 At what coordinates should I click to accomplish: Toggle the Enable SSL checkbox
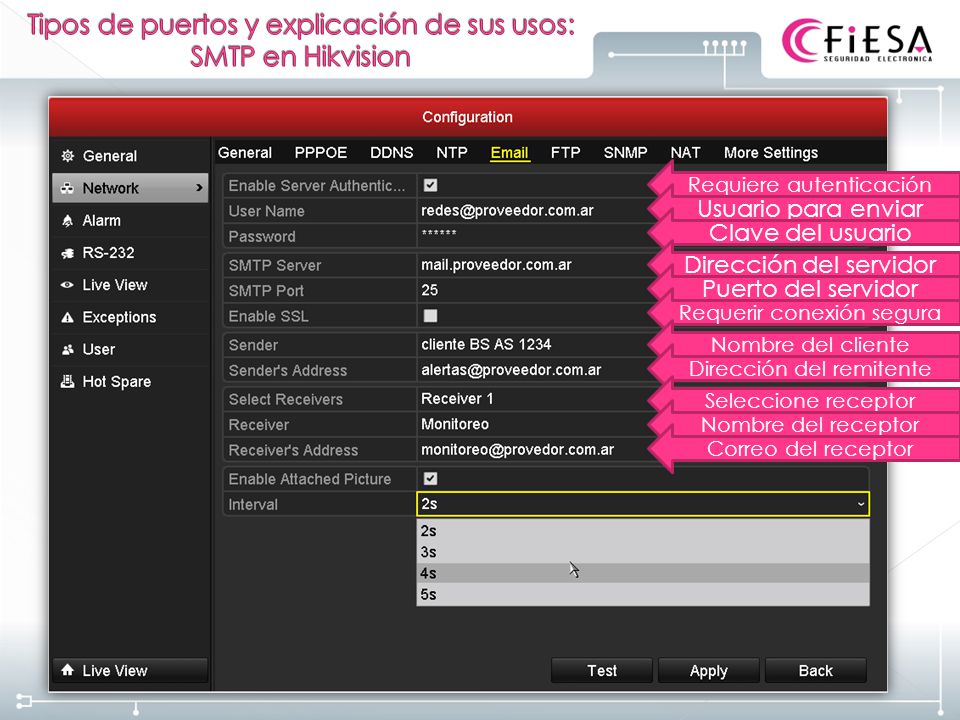430,315
